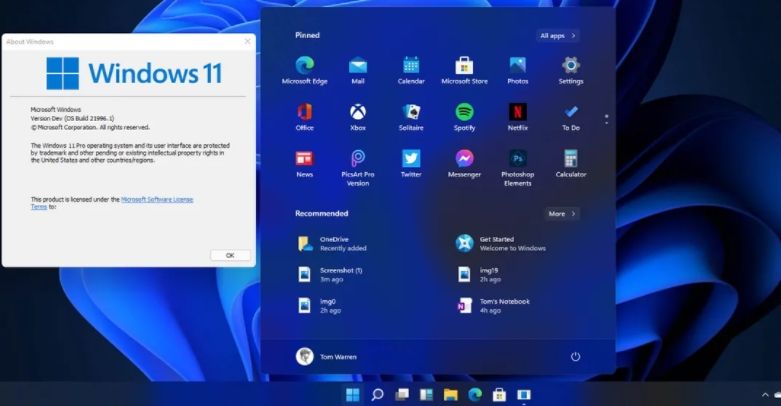The height and width of the screenshot is (406, 781).
Task: Open the Xbox app
Action: [x=358, y=117]
